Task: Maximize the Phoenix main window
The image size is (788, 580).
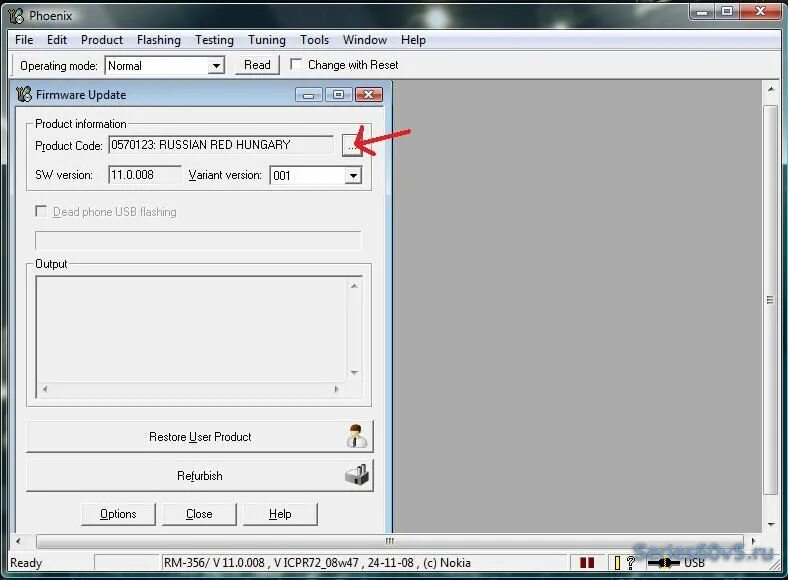Action: [x=727, y=12]
